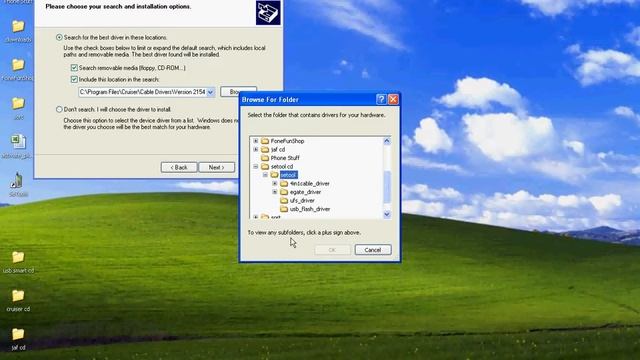Click the Browse For Folder help question mark
640x360 pixels.
pyautogui.click(x=381, y=99)
